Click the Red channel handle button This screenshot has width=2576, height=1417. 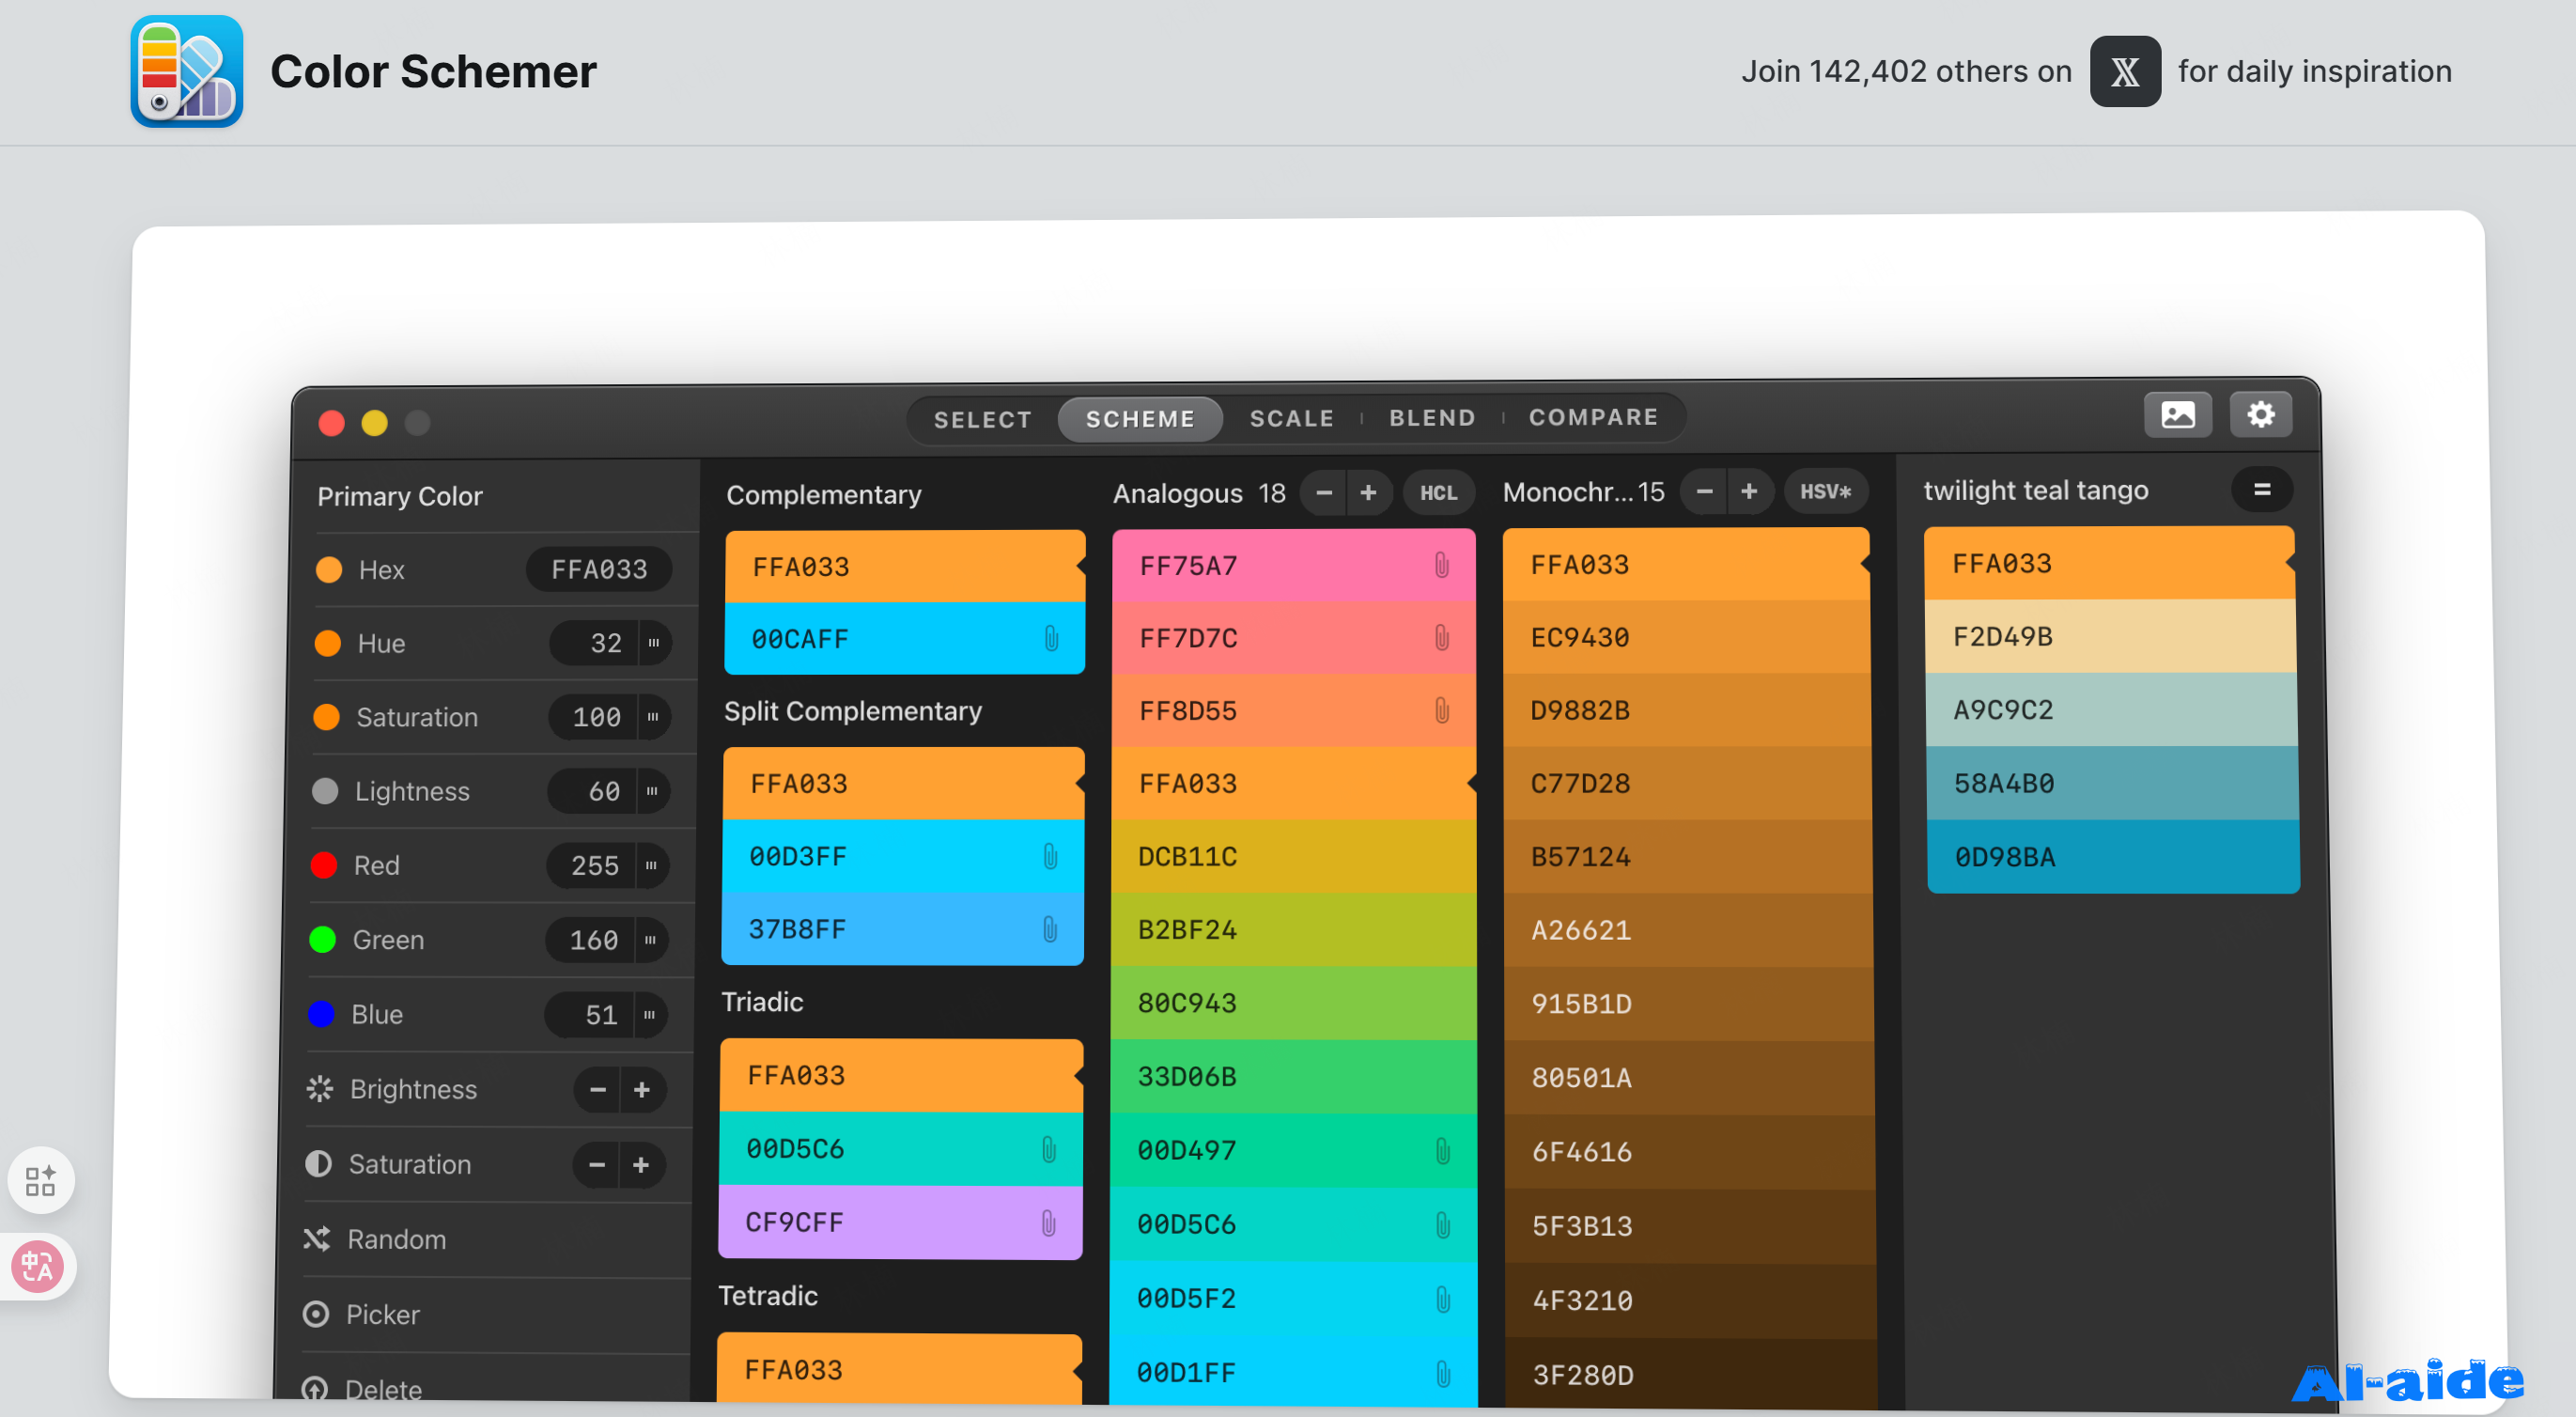pos(651,865)
